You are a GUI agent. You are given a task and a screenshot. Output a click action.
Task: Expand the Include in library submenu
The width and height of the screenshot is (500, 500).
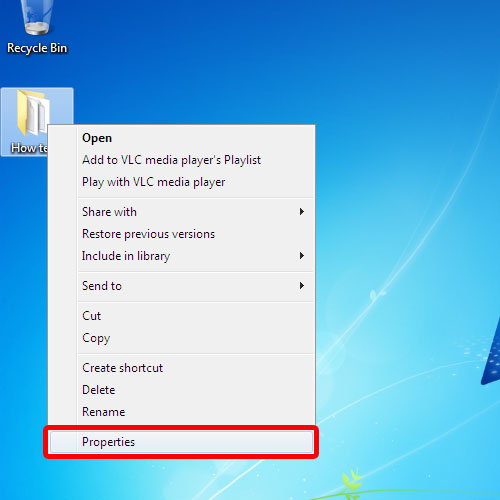click(x=181, y=256)
